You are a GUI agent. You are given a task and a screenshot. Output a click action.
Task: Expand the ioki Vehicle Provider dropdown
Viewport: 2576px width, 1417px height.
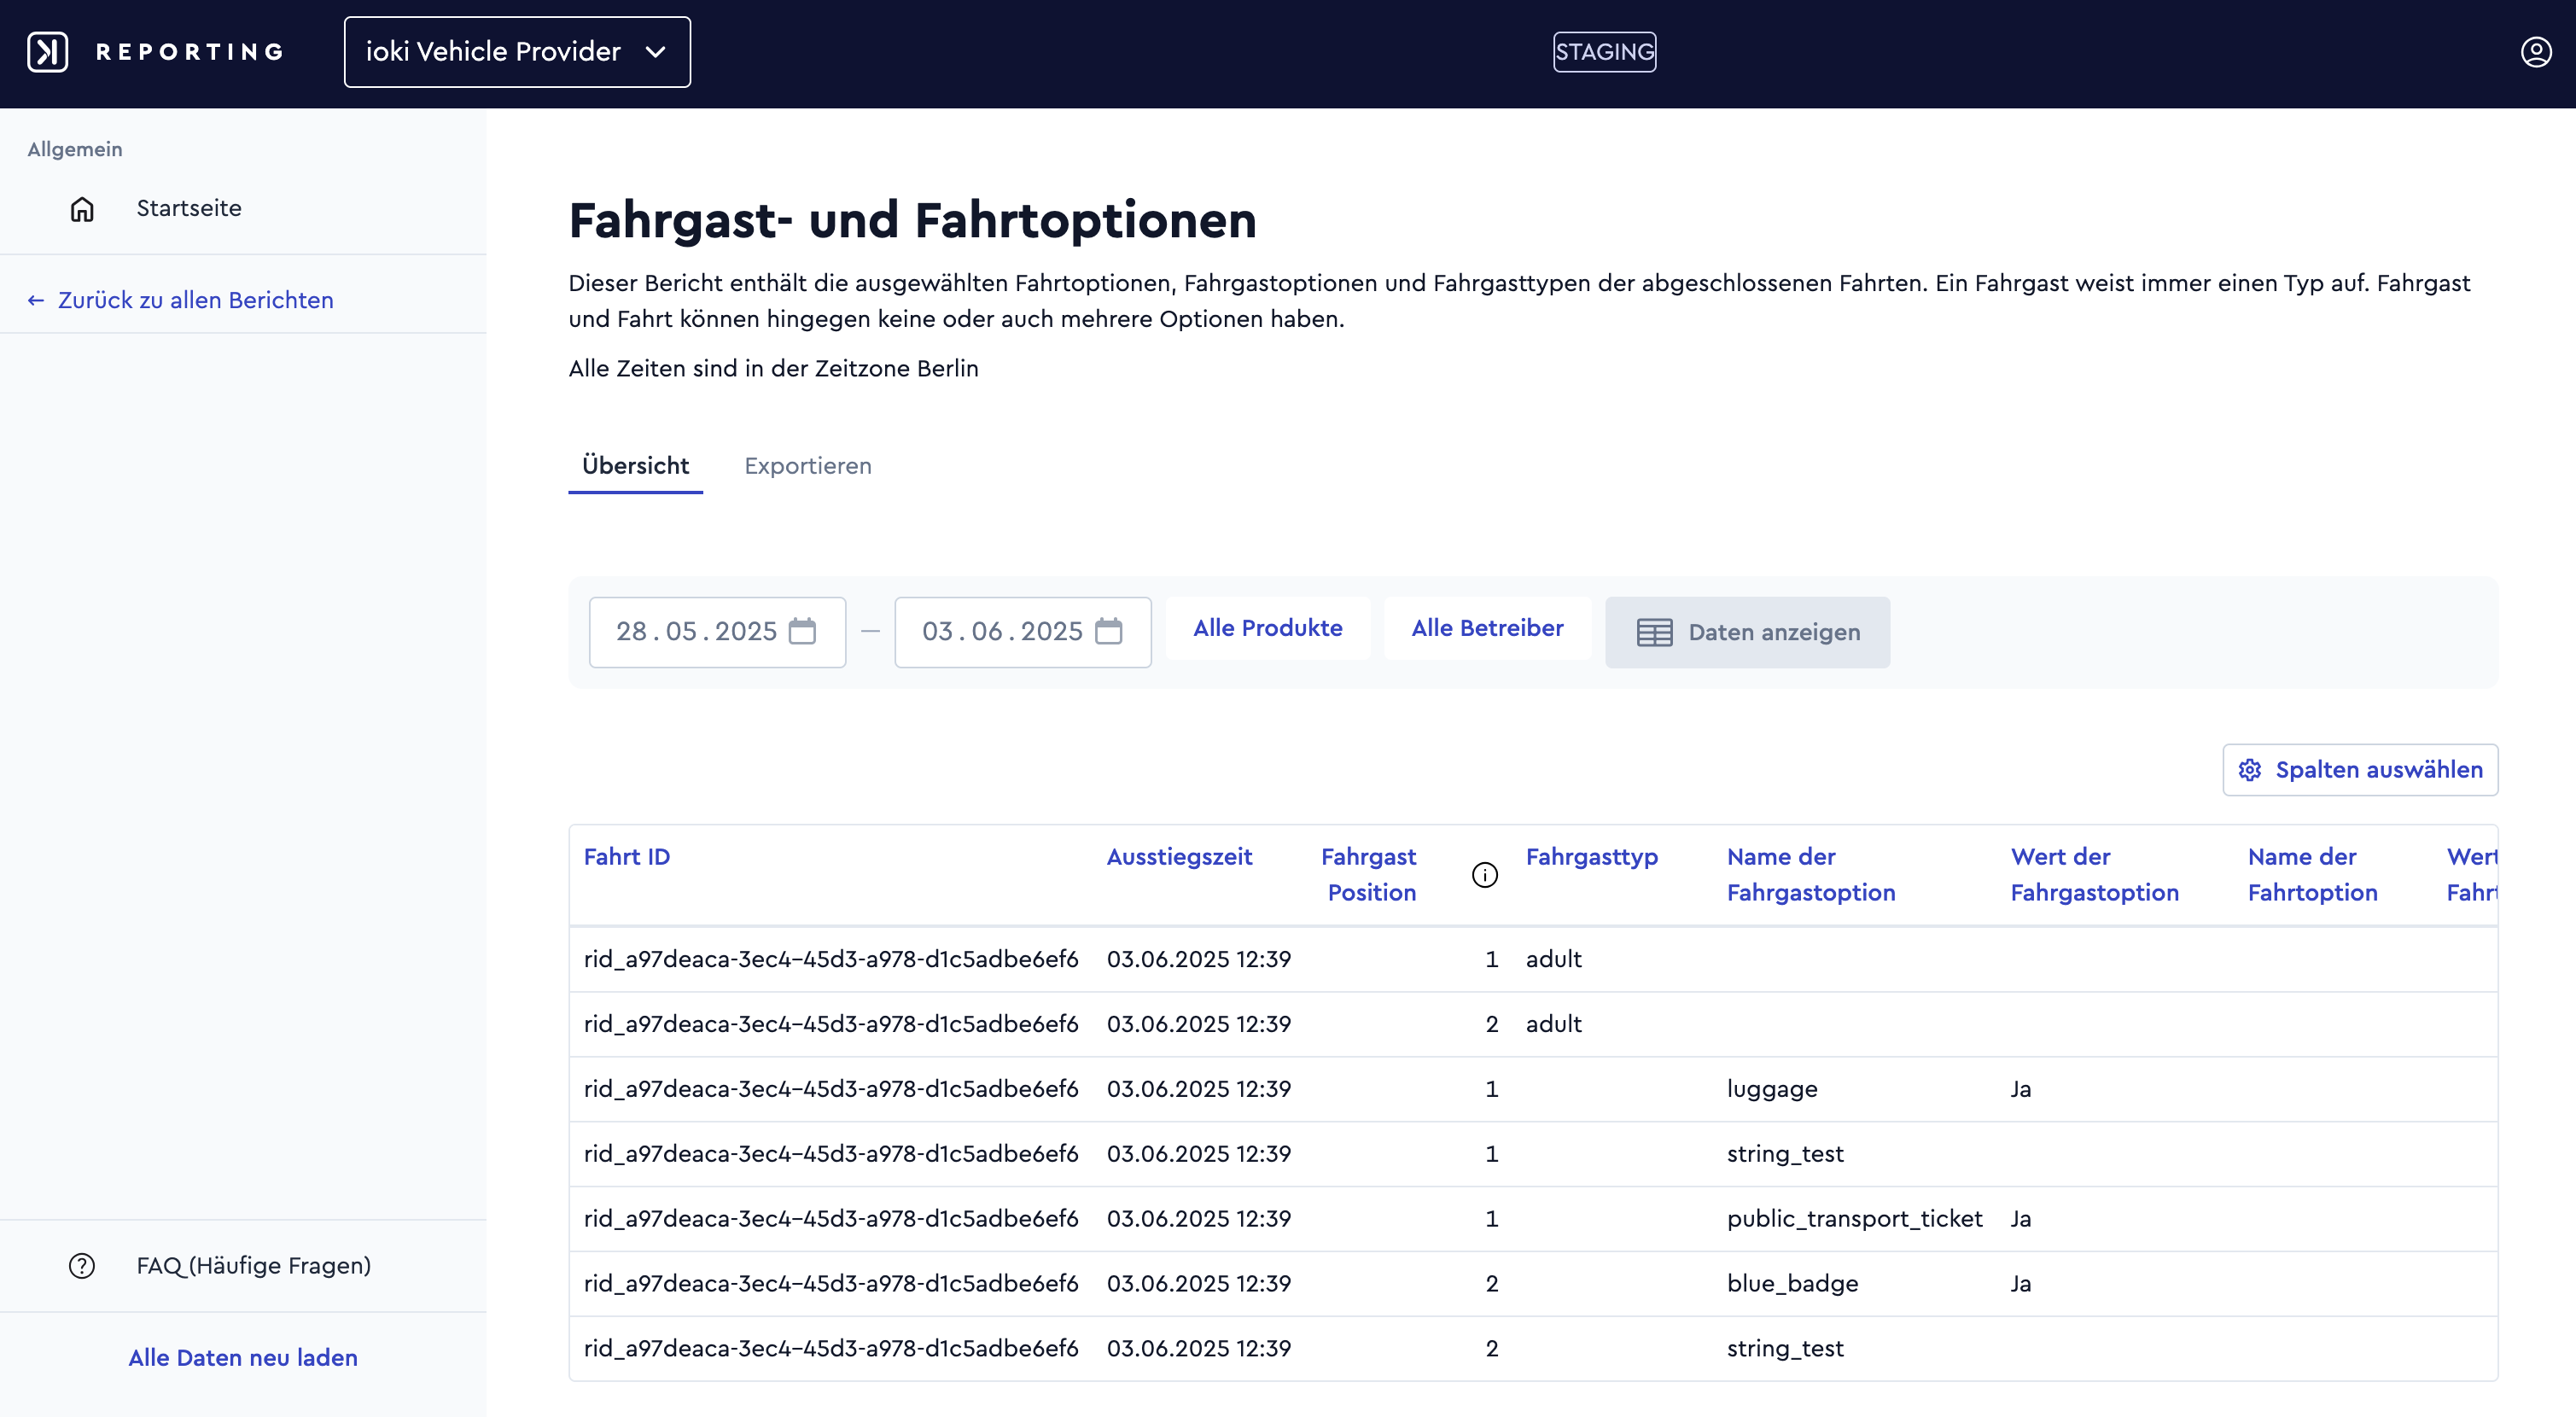517,52
